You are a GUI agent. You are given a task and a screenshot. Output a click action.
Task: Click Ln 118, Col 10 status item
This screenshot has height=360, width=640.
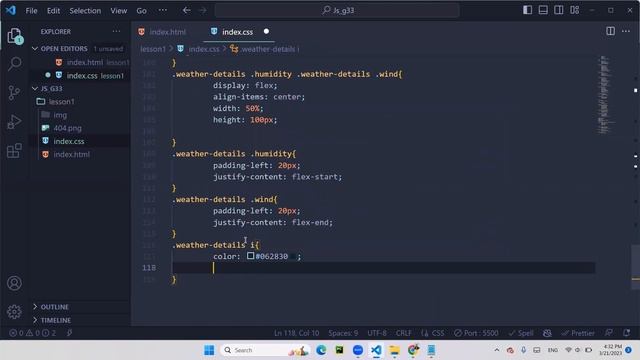296,333
